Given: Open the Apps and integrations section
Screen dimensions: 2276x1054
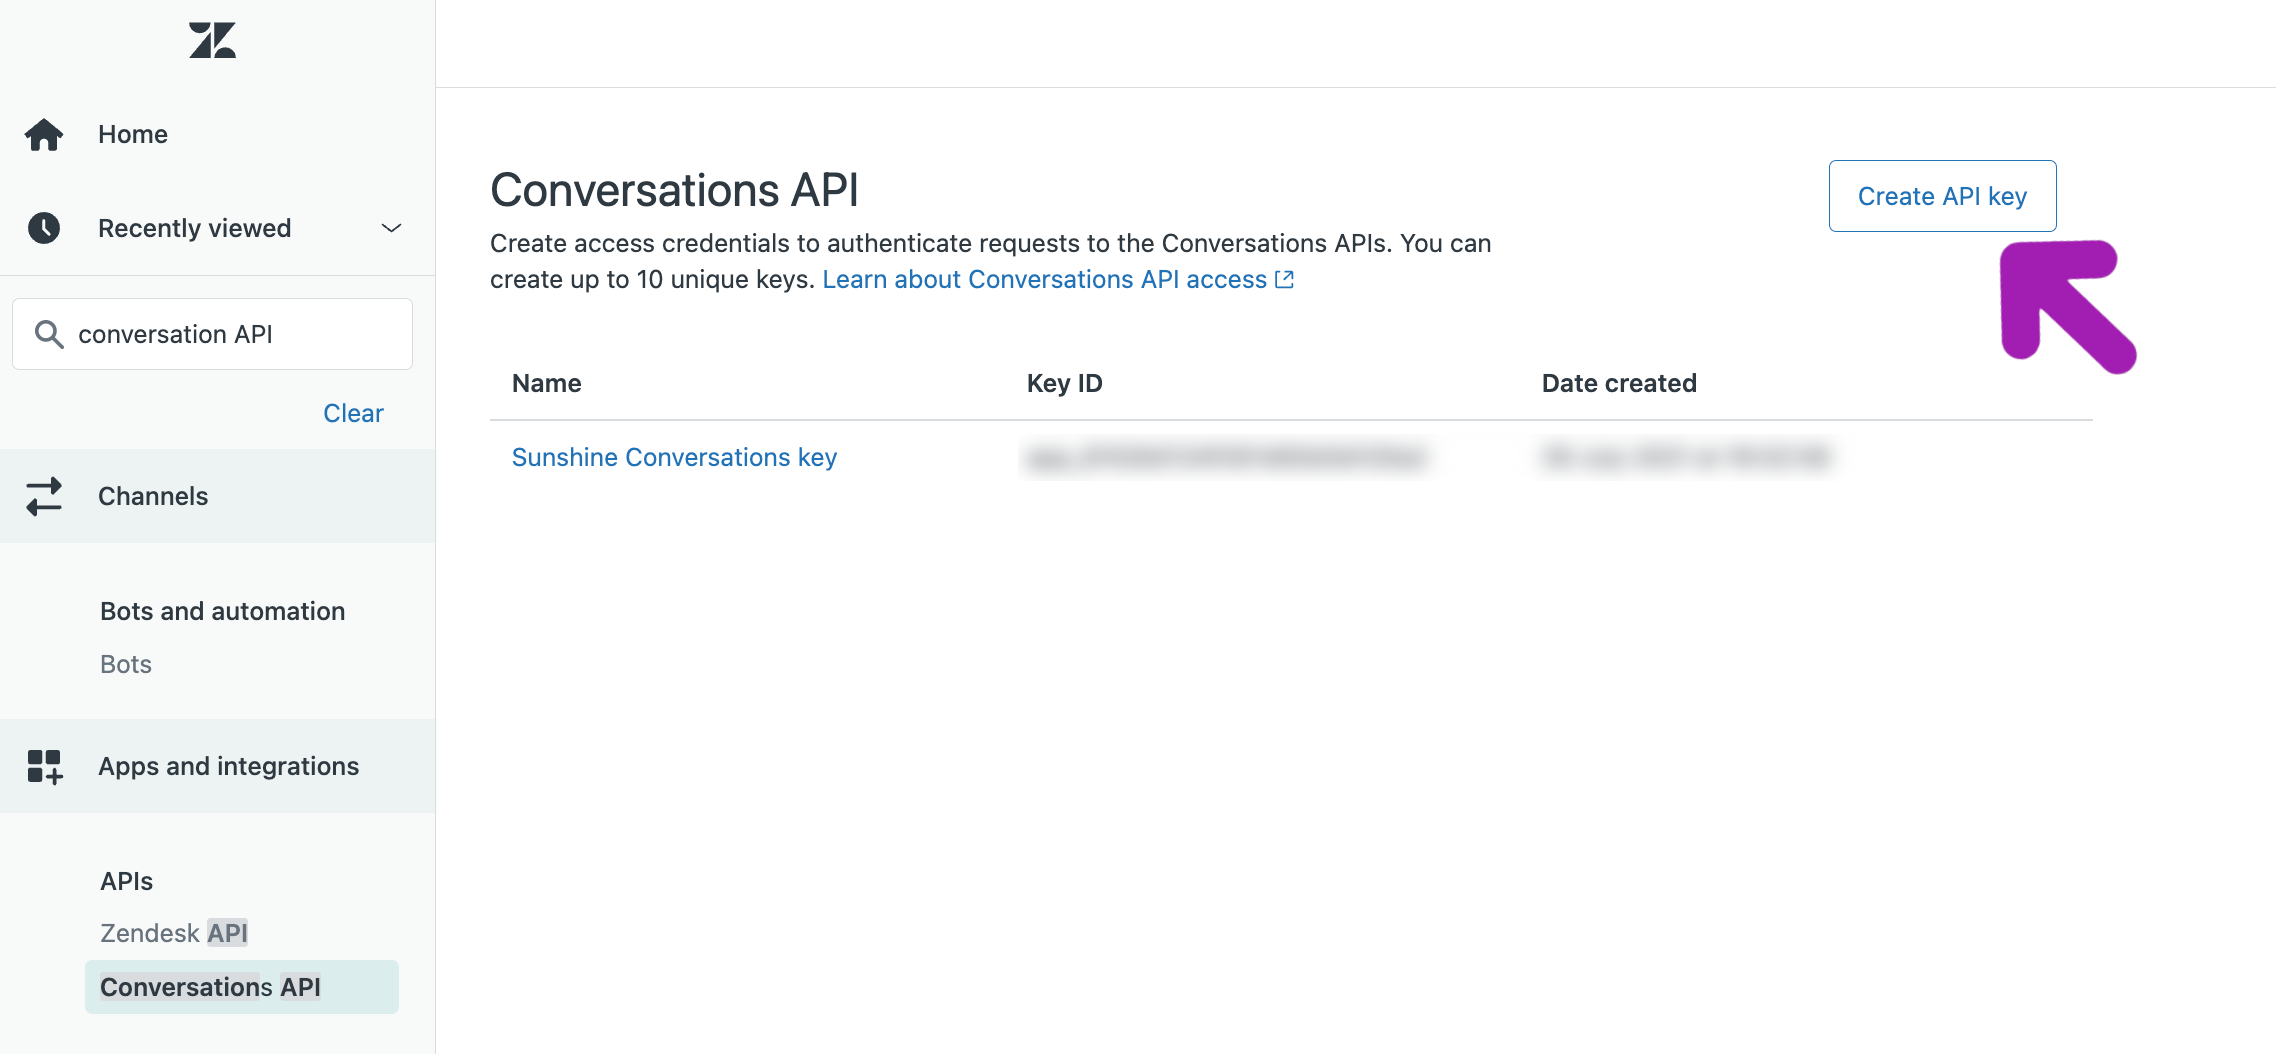Looking at the screenshot, I should coord(228,766).
